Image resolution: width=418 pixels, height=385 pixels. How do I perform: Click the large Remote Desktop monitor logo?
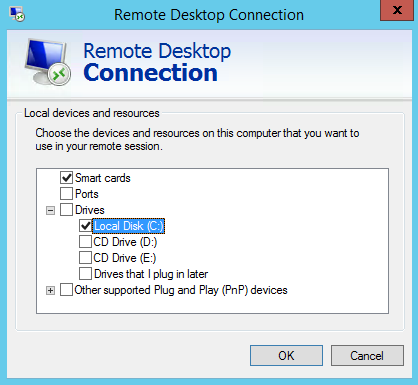coord(48,62)
